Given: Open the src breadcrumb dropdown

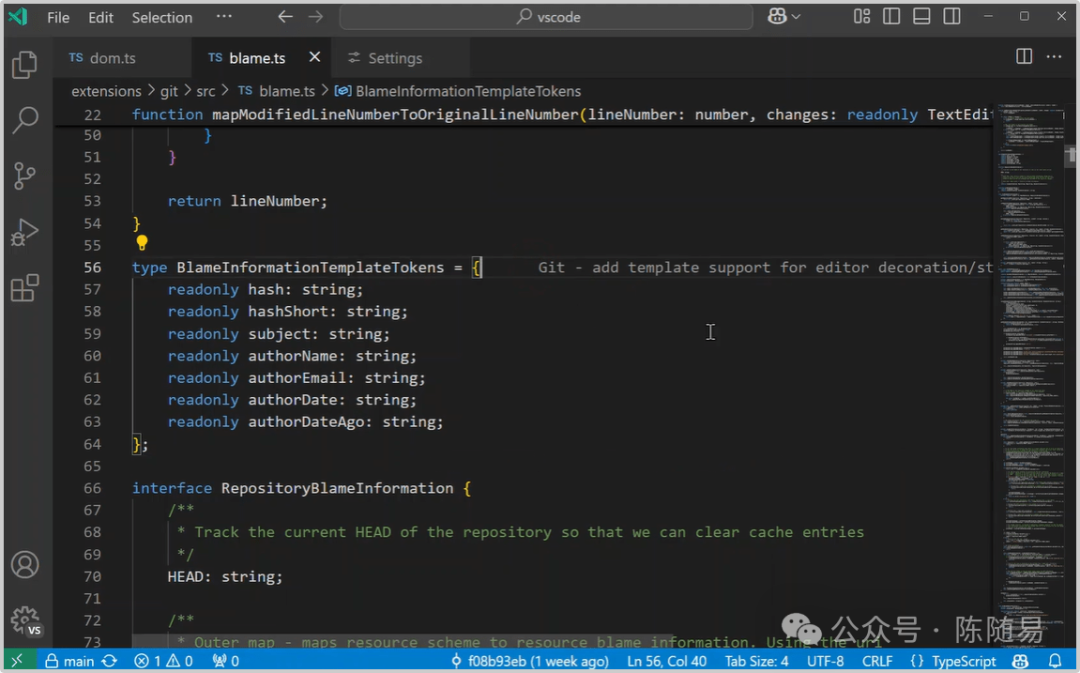Looking at the screenshot, I should click(206, 91).
